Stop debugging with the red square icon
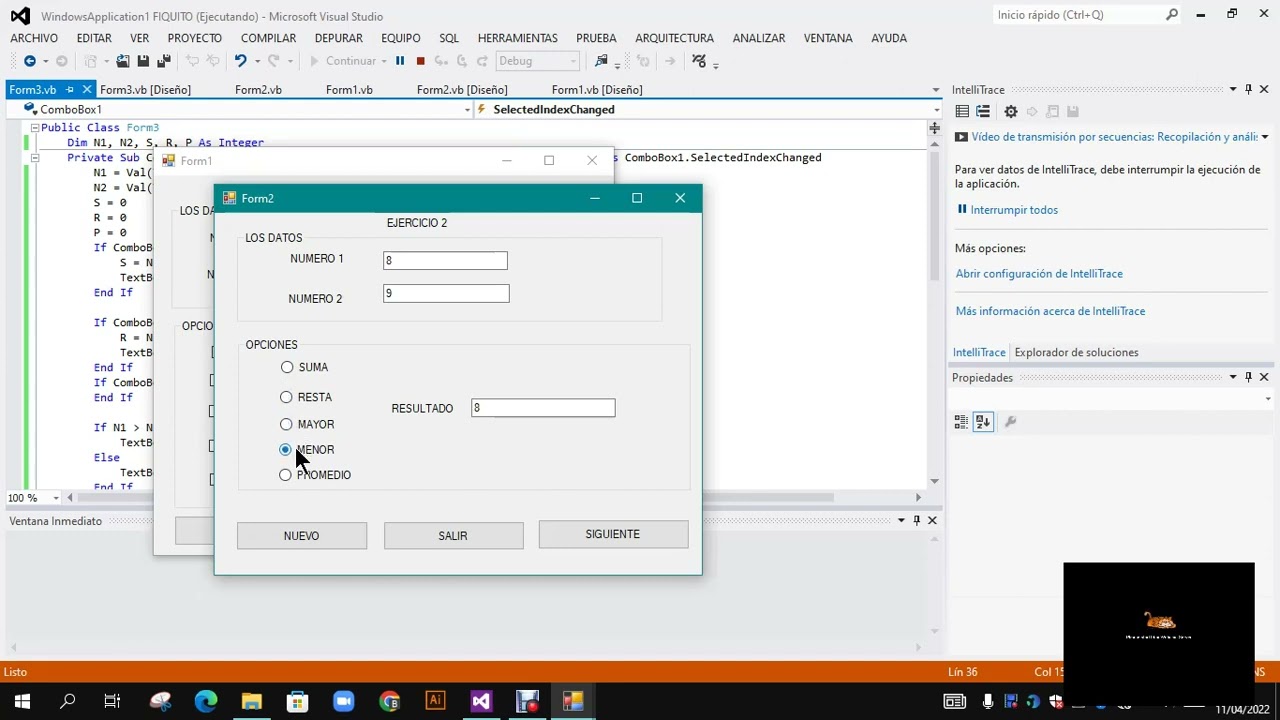The width and height of the screenshot is (1280, 720). pyautogui.click(x=420, y=61)
